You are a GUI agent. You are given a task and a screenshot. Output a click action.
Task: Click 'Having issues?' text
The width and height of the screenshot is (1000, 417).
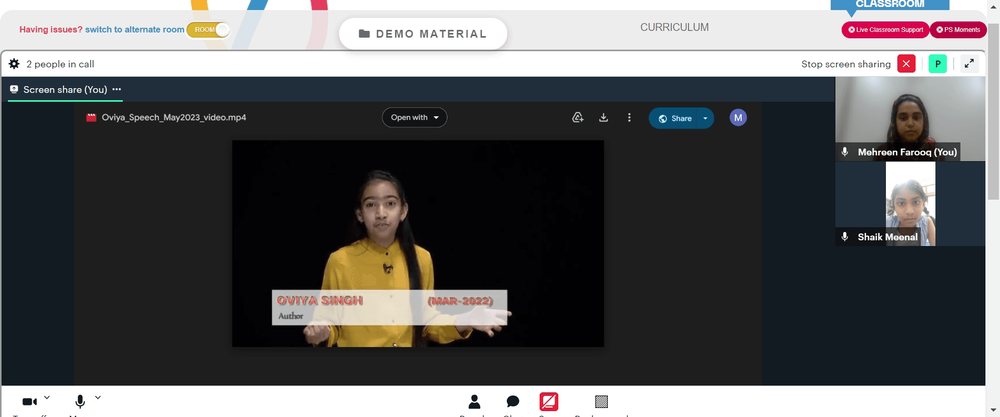point(51,29)
